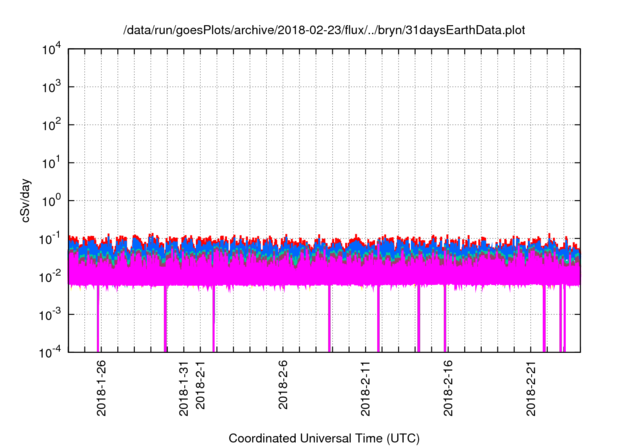This screenshot has height=448, width=640.
Task: Click the plot title file path
Action: 323,31
